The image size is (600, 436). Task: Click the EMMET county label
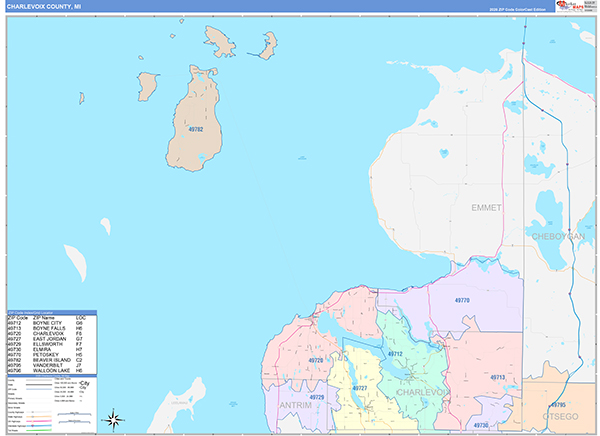click(x=485, y=207)
